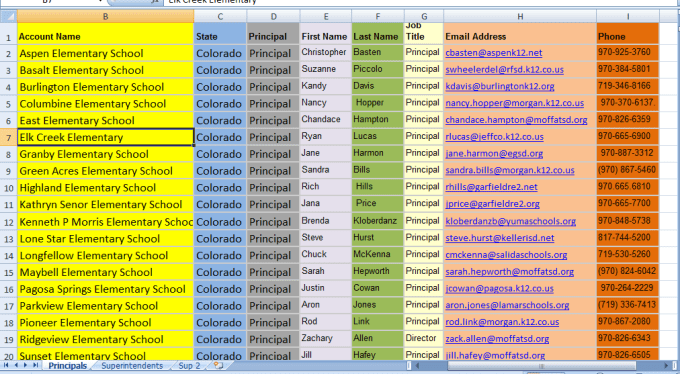Select row 12 header

click(x=9, y=222)
